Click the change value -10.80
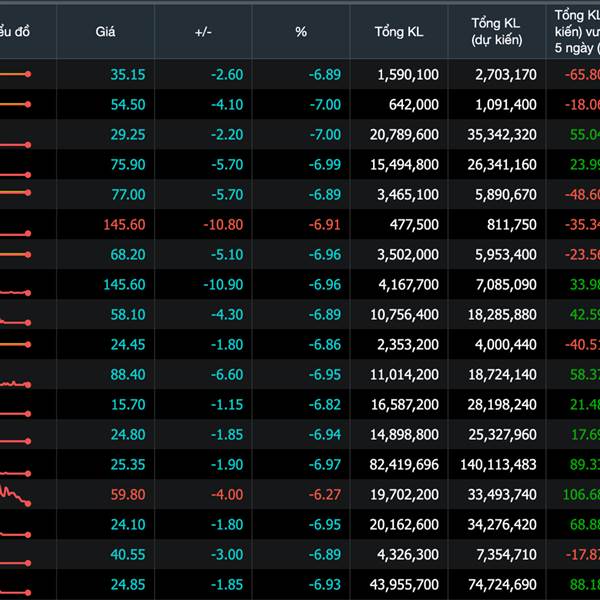This screenshot has height=600, width=600. click(x=222, y=225)
